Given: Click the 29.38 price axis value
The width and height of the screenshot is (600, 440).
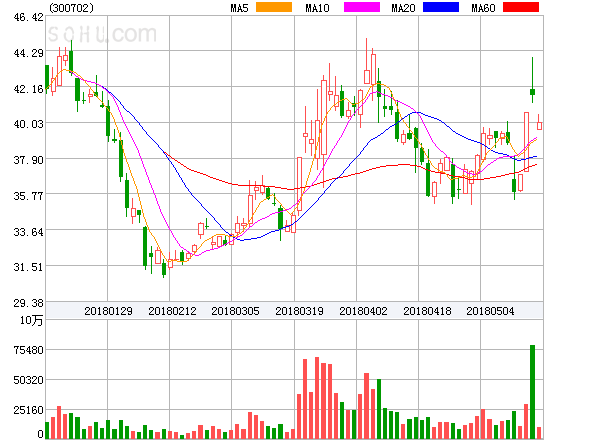Looking at the screenshot, I should (x=28, y=303).
